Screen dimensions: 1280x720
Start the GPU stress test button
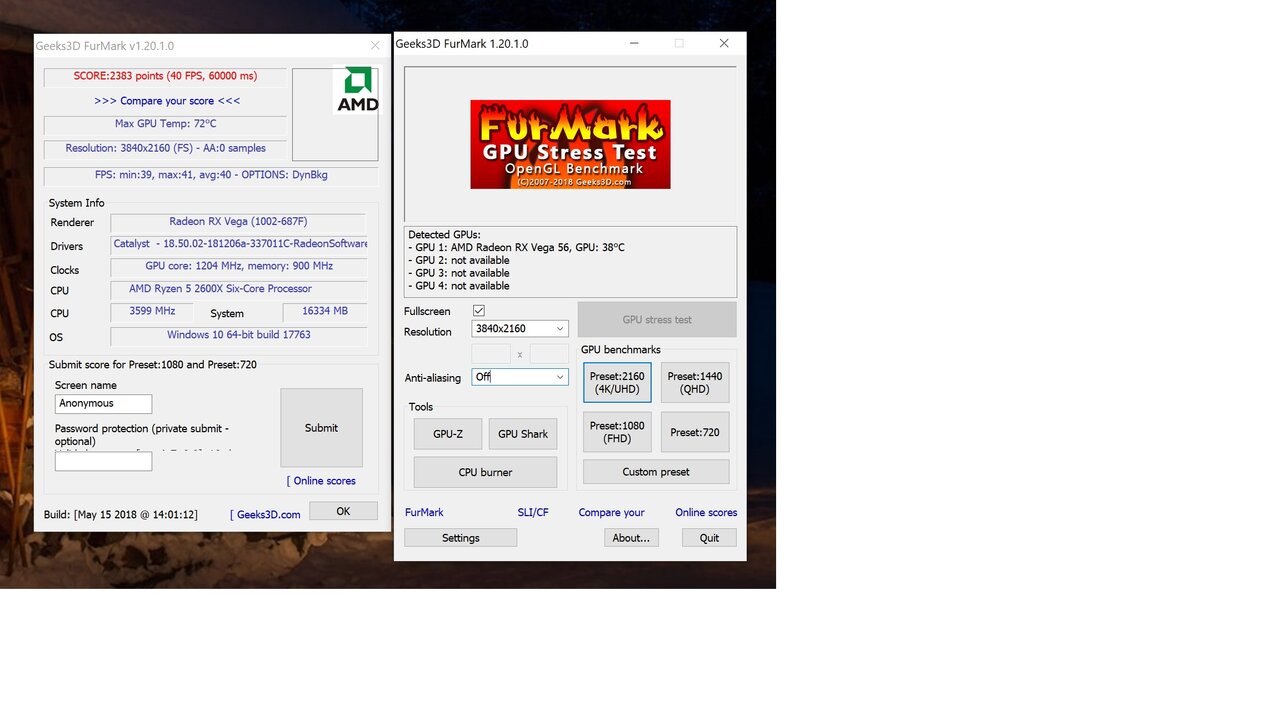click(x=657, y=320)
